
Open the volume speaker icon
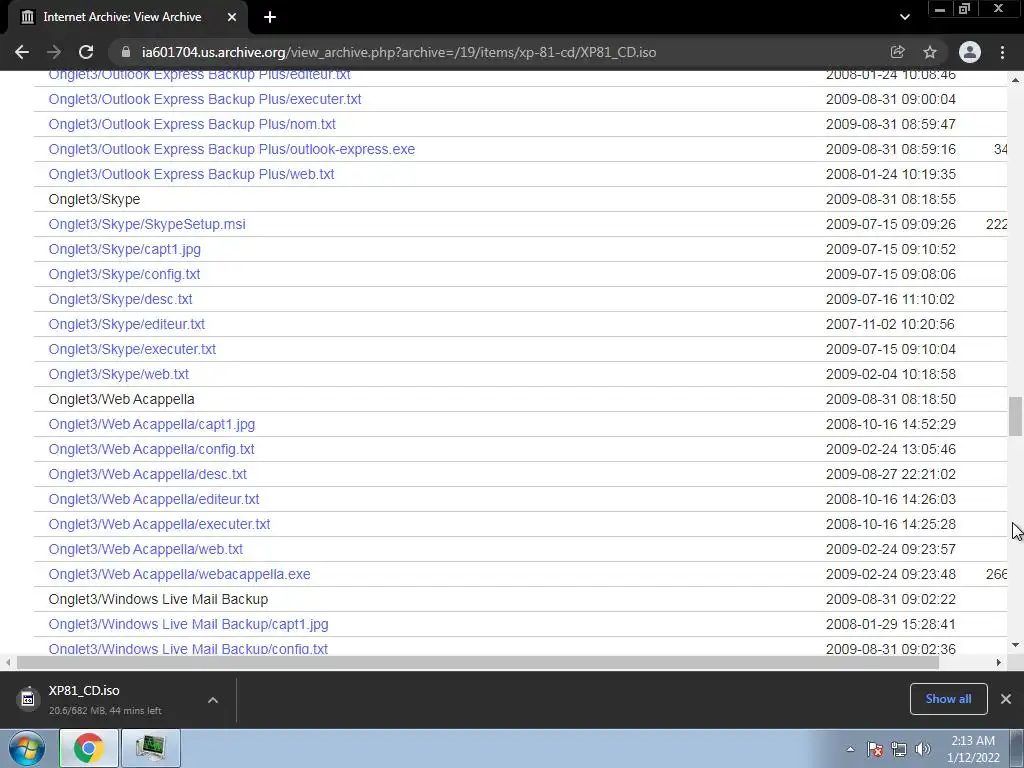click(922, 749)
